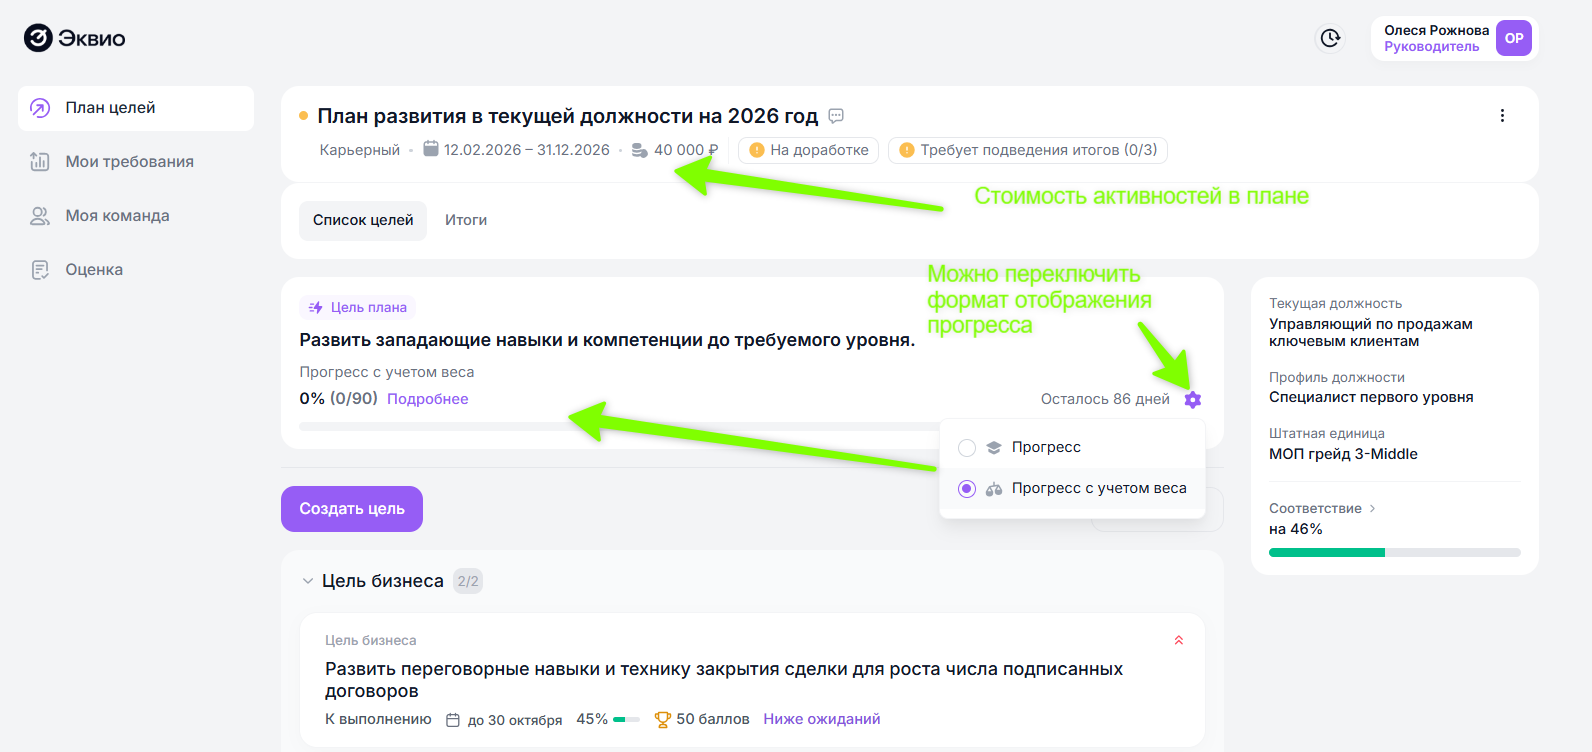Select Прогресс с учетом веса radio option
Screen dimensions: 1592x752
[x=967, y=489]
